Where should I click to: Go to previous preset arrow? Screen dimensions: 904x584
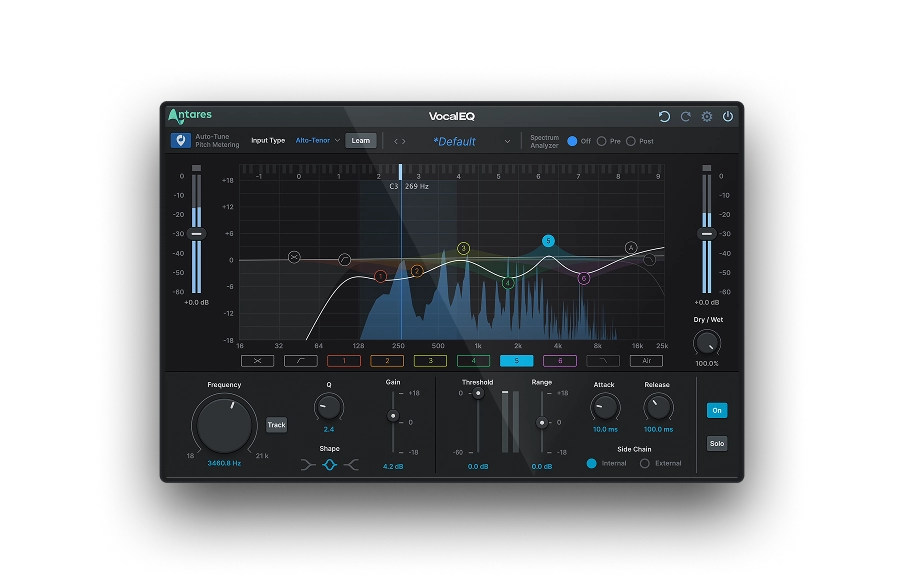[x=396, y=141]
